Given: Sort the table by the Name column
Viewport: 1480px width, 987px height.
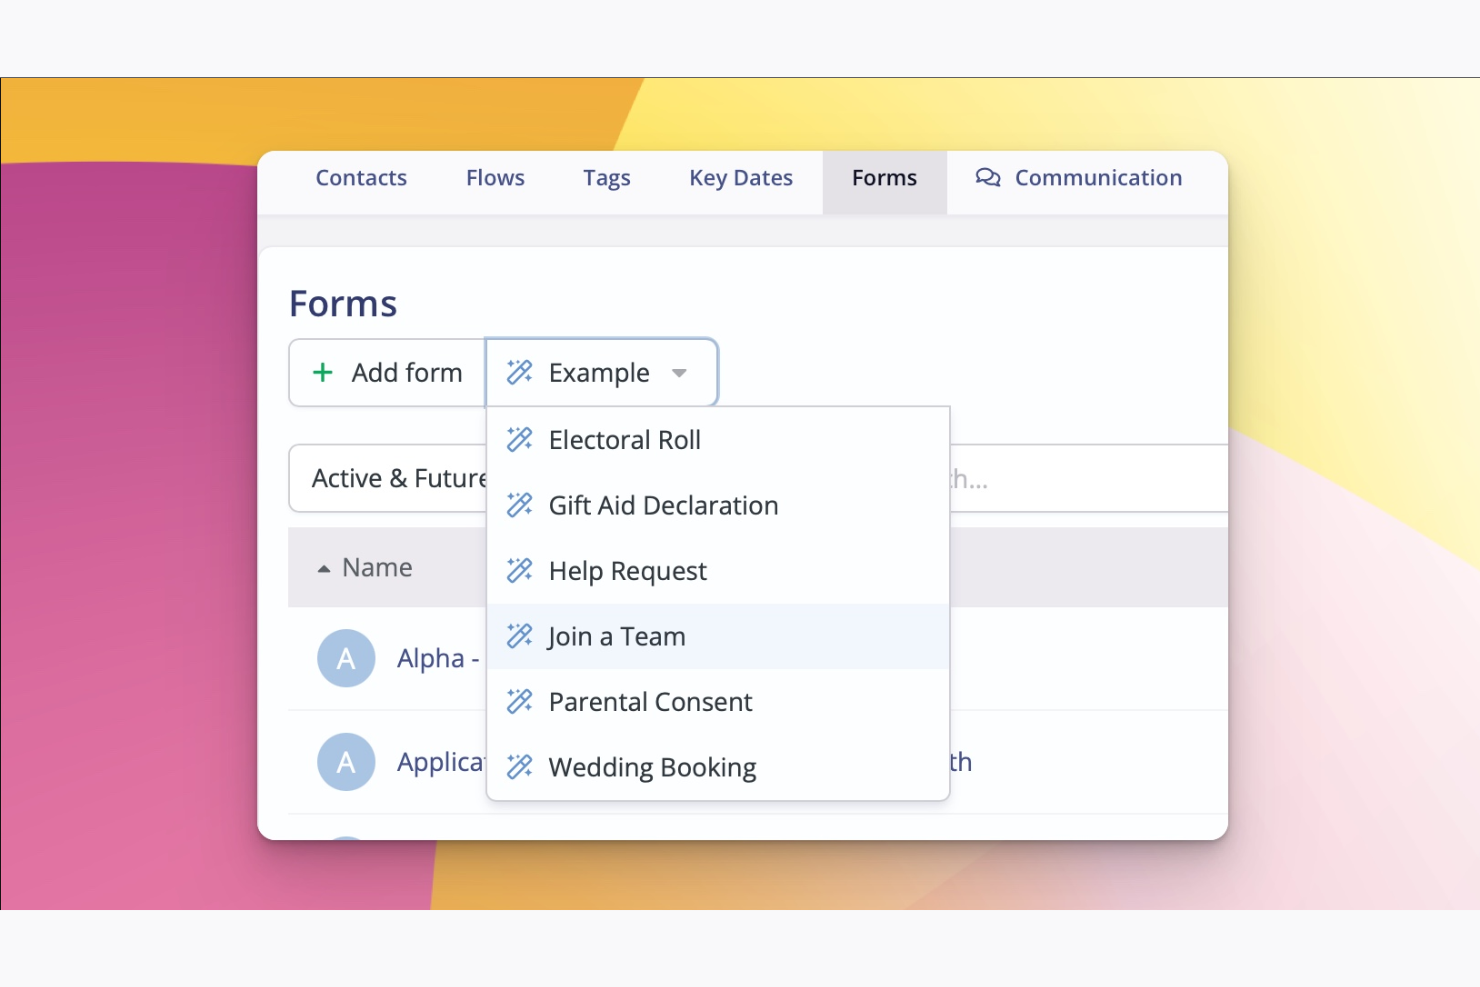Looking at the screenshot, I should [377, 568].
